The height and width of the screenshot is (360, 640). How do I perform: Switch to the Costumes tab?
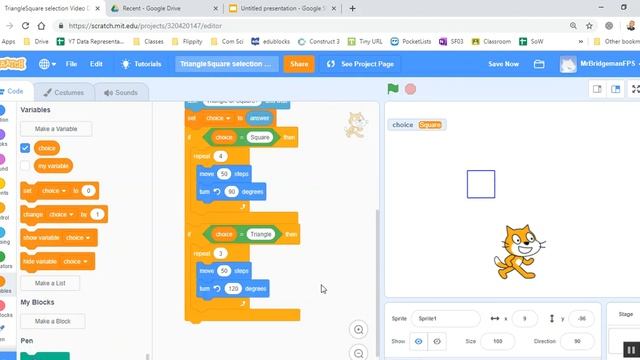(64, 93)
